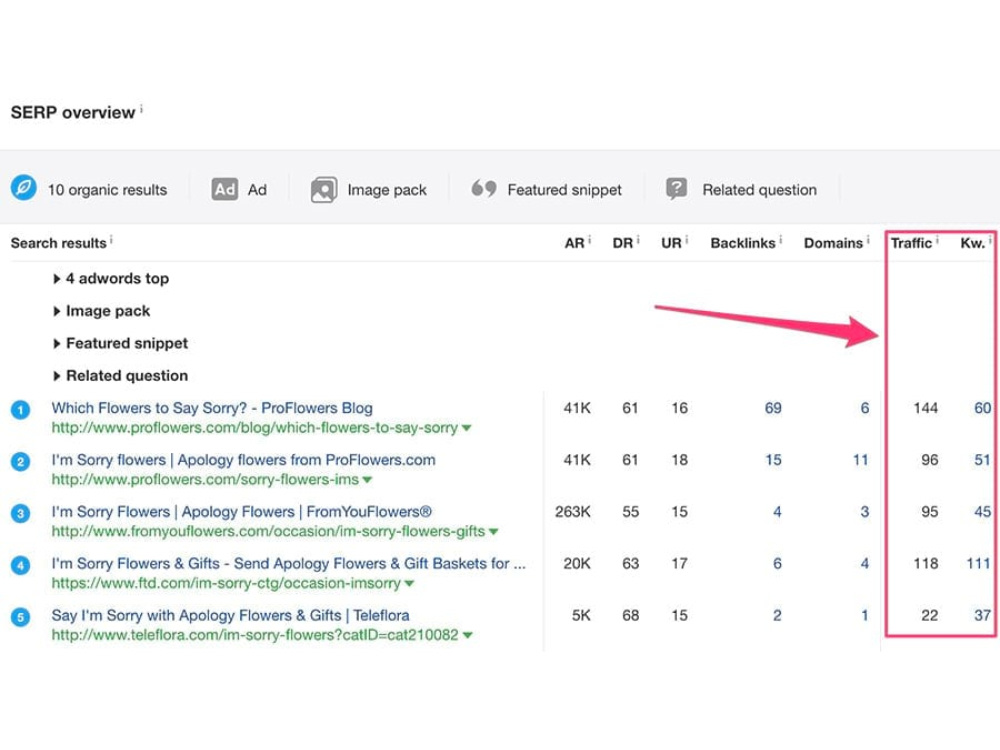Image resolution: width=1000 pixels, height=750 pixels.
Task: Click the info icon next to Backlinks
Action: point(781,240)
